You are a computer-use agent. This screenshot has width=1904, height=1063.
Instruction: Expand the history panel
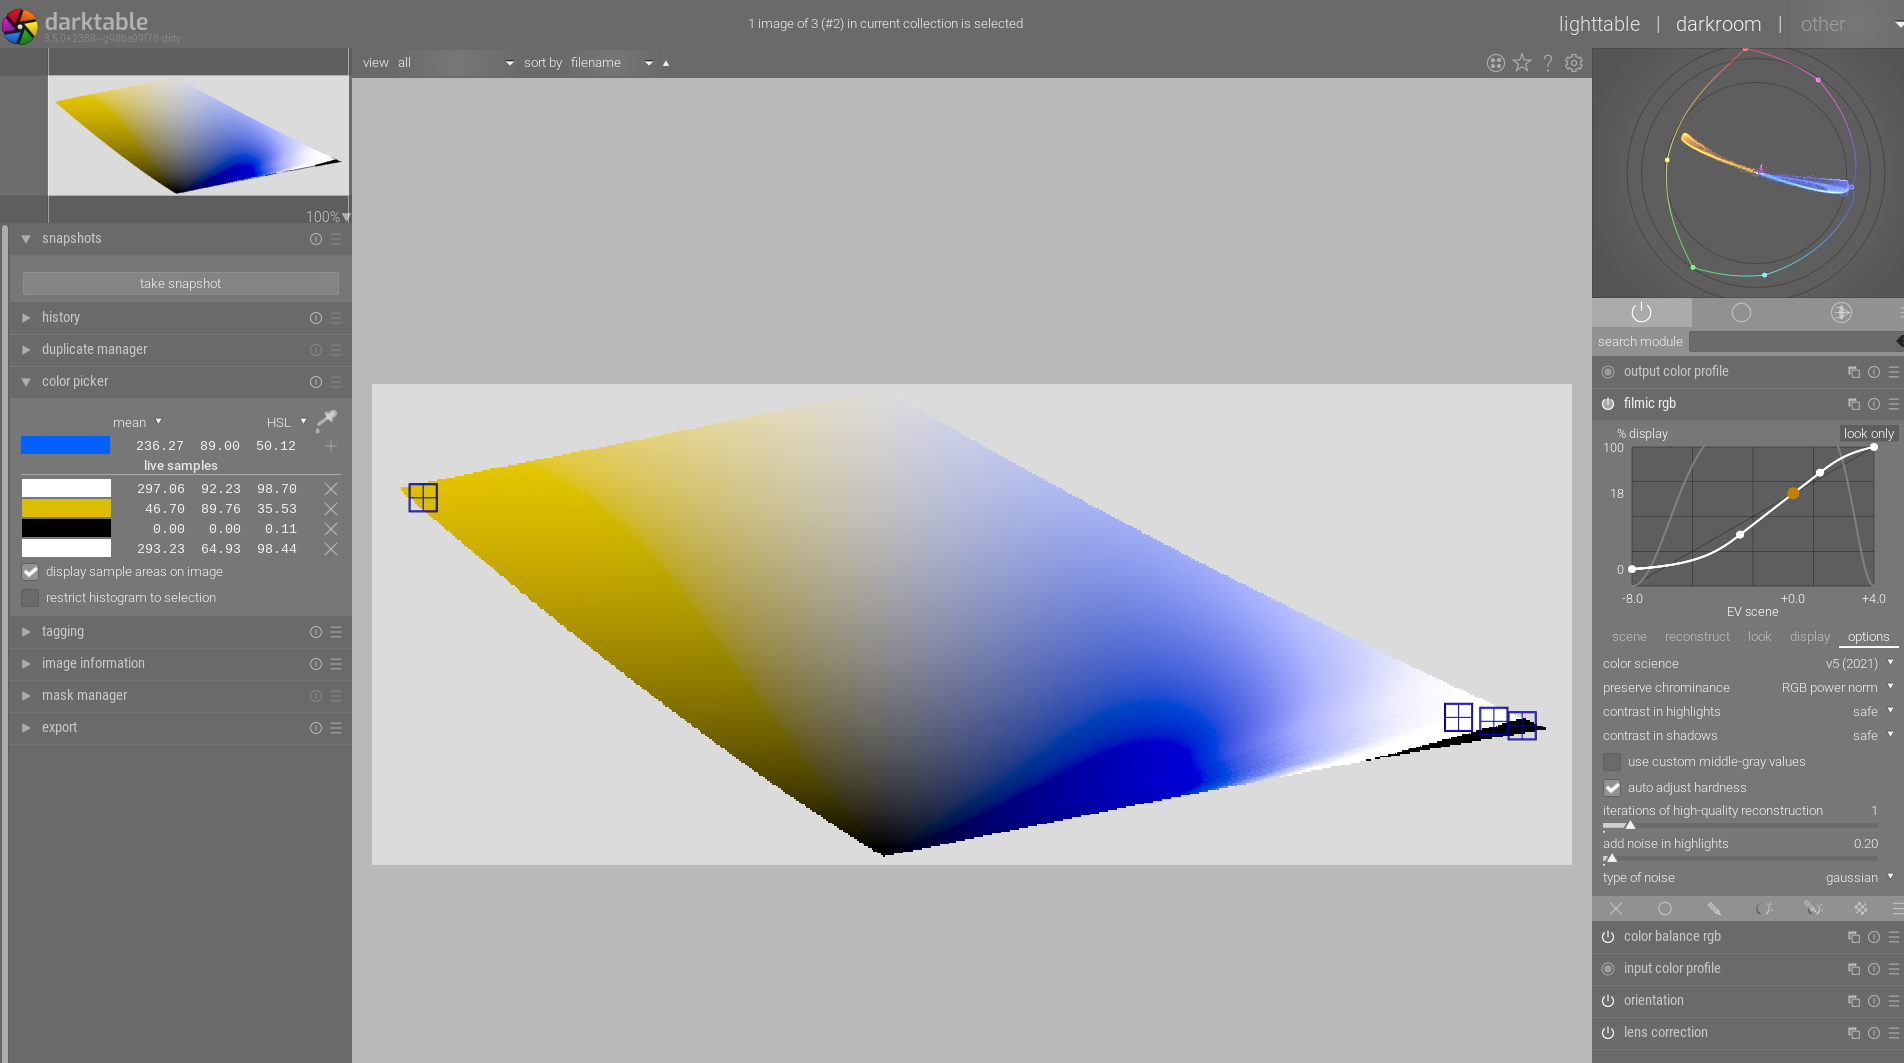(x=61, y=317)
